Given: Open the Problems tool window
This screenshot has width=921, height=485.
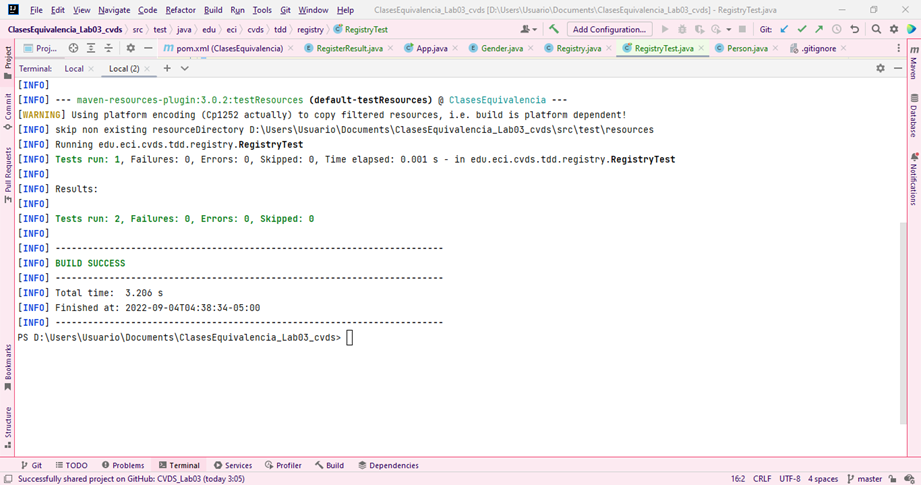Looking at the screenshot, I should tap(123, 465).
